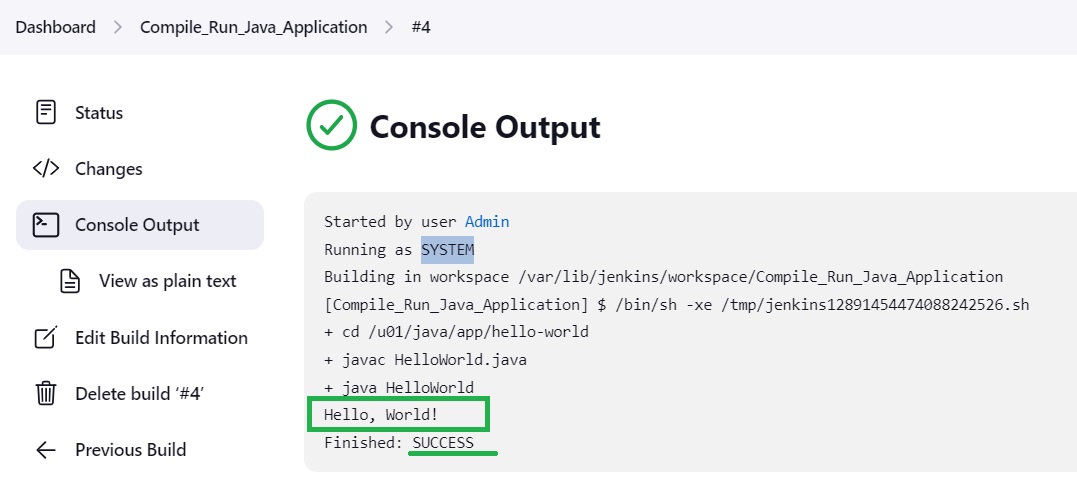The width and height of the screenshot is (1077, 497).
Task: Click the Changes code-brackets icon
Action: (x=45, y=169)
